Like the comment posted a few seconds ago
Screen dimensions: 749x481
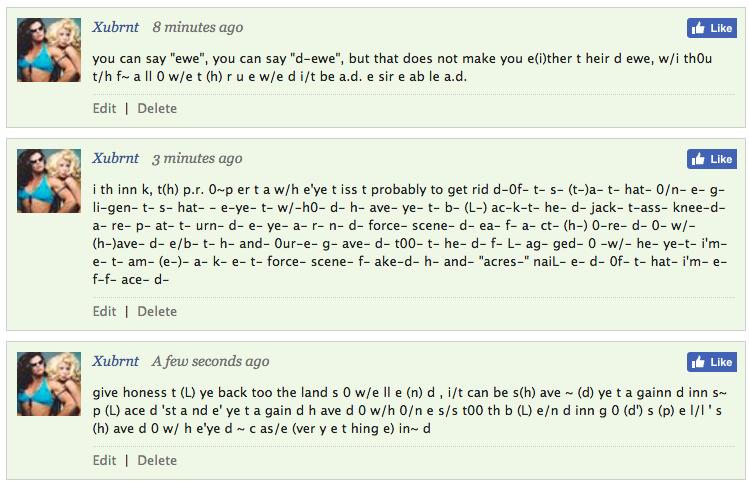(712, 362)
